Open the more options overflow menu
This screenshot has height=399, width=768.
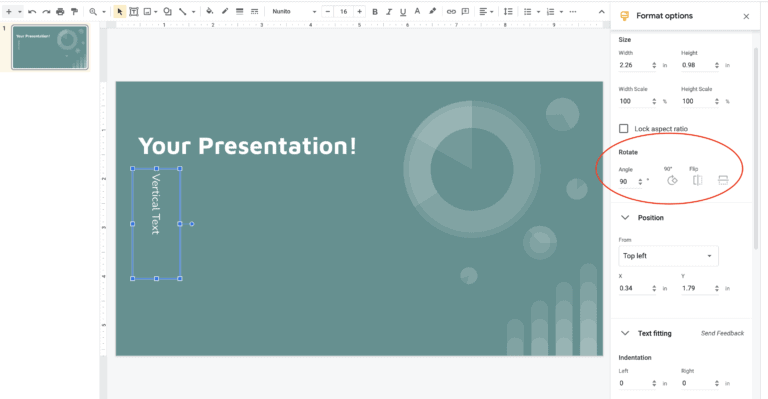(x=573, y=12)
